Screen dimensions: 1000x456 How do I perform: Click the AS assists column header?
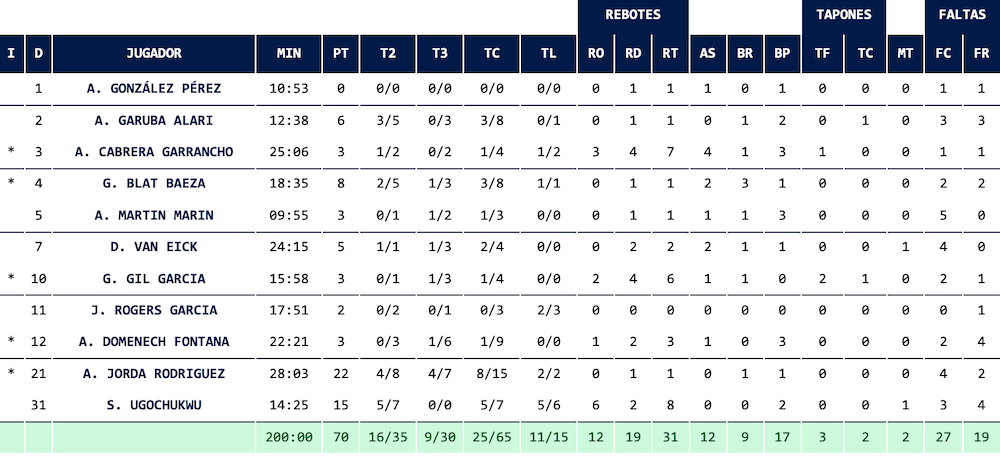[707, 54]
